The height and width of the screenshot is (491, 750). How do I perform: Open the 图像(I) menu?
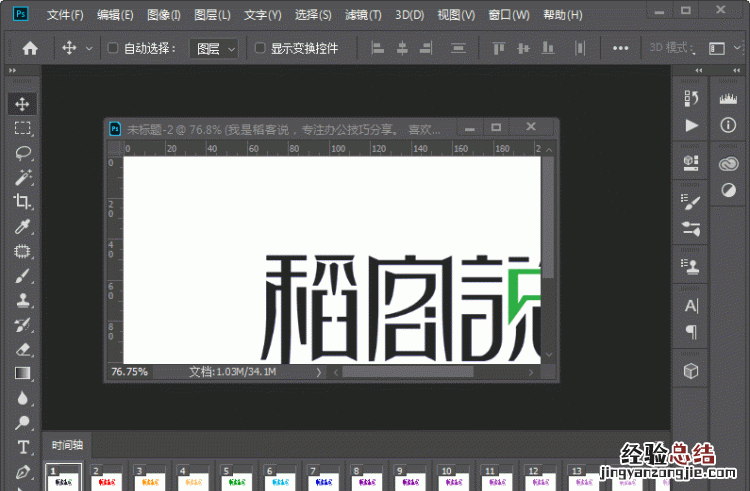(164, 15)
